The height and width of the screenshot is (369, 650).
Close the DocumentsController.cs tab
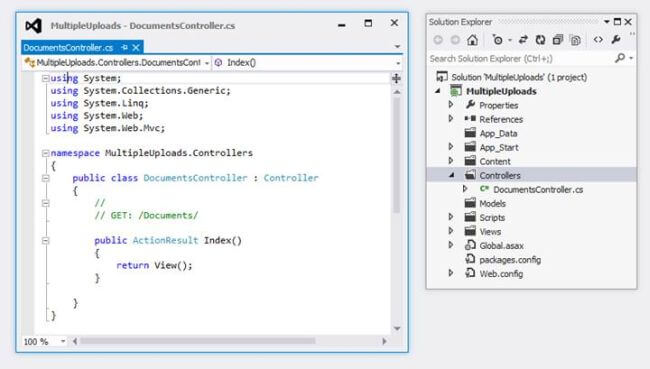click(136, 48)
